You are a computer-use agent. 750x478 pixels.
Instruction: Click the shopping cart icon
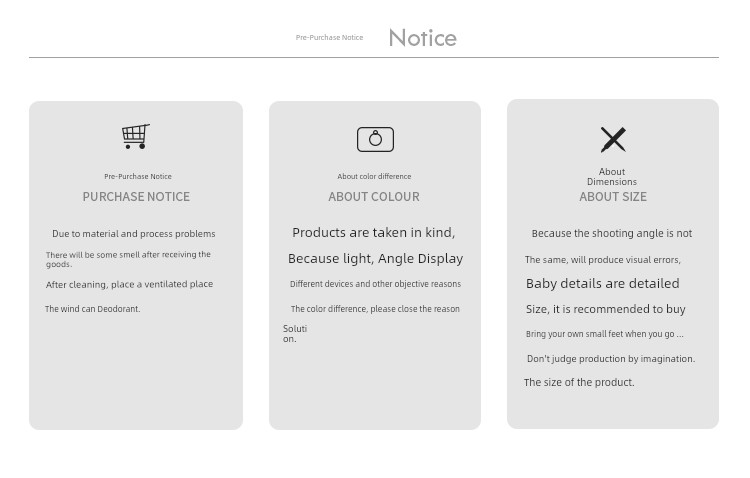coord(136,136)
